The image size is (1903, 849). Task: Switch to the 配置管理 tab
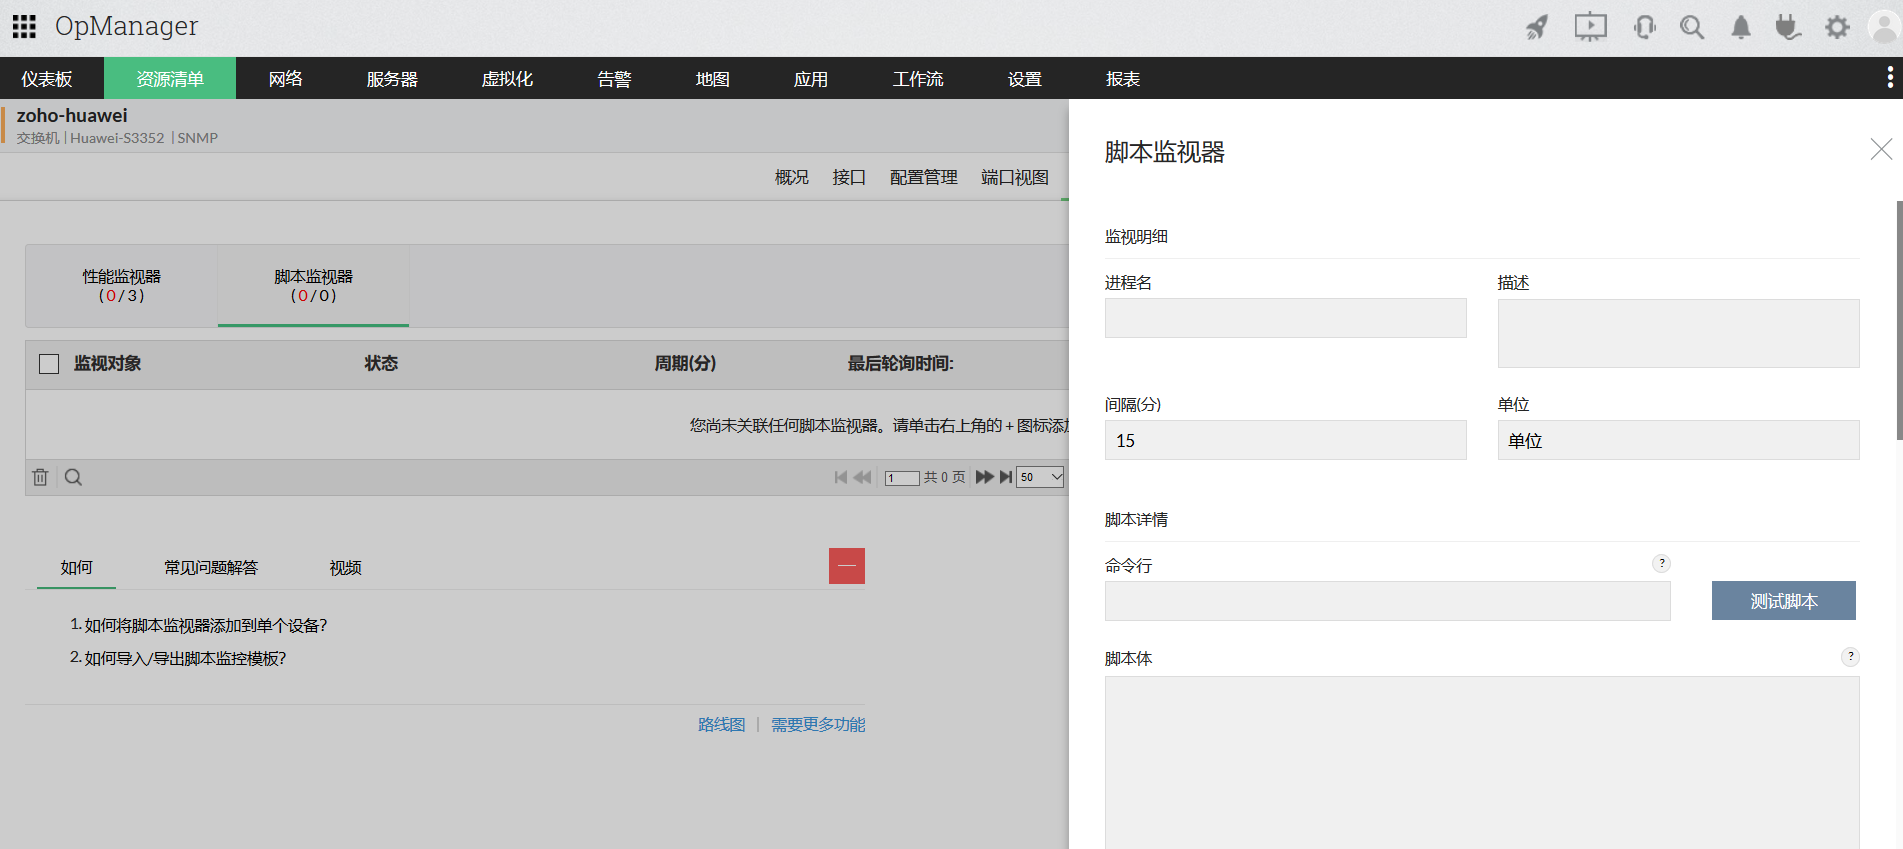(x=924, y=177)
